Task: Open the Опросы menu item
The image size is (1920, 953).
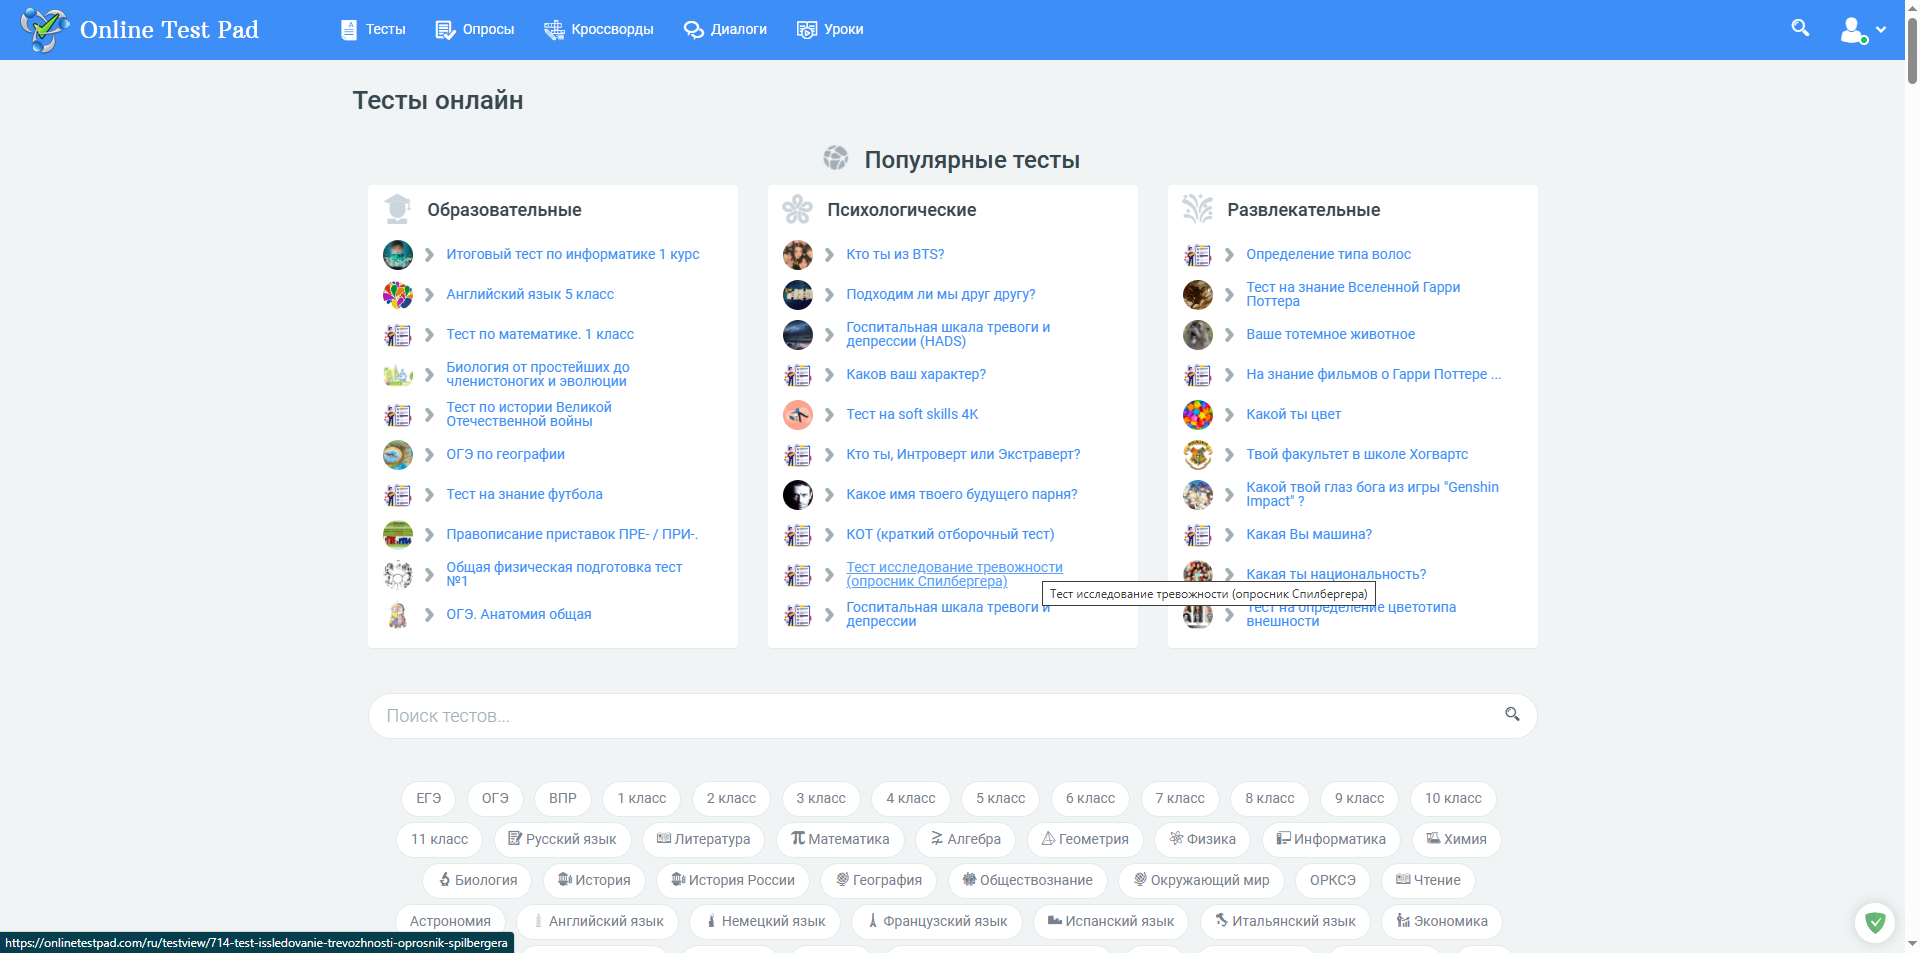Action: [475, 30]
